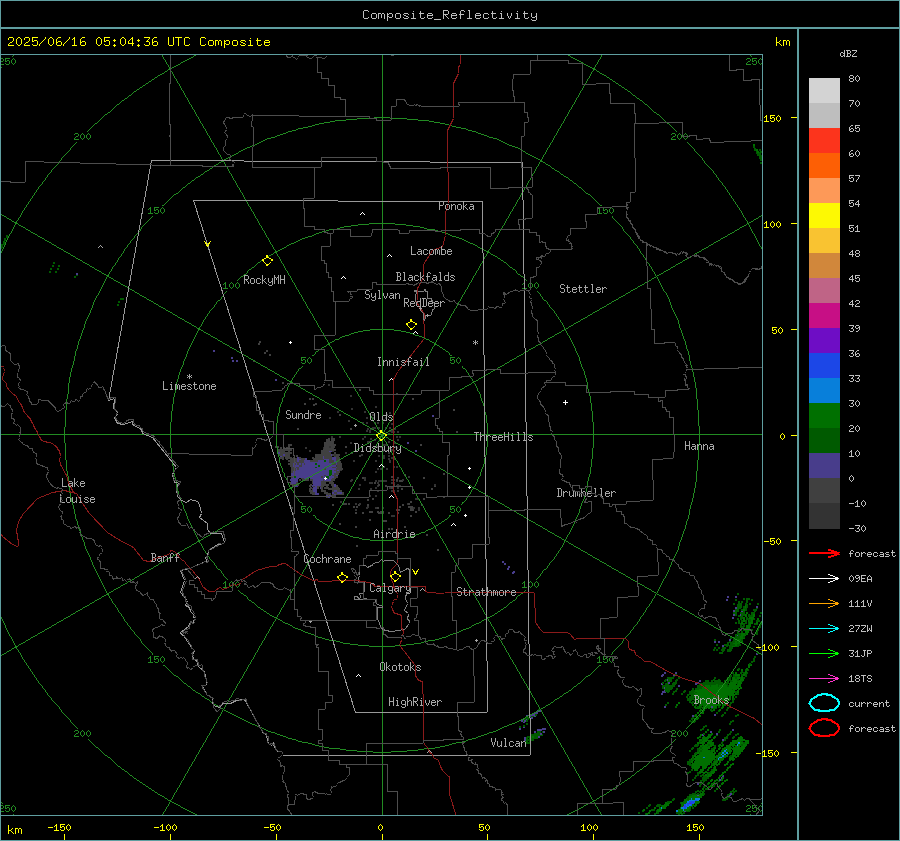
Task: Click the RedDeer map label
Action: click(x=424, y=303)
